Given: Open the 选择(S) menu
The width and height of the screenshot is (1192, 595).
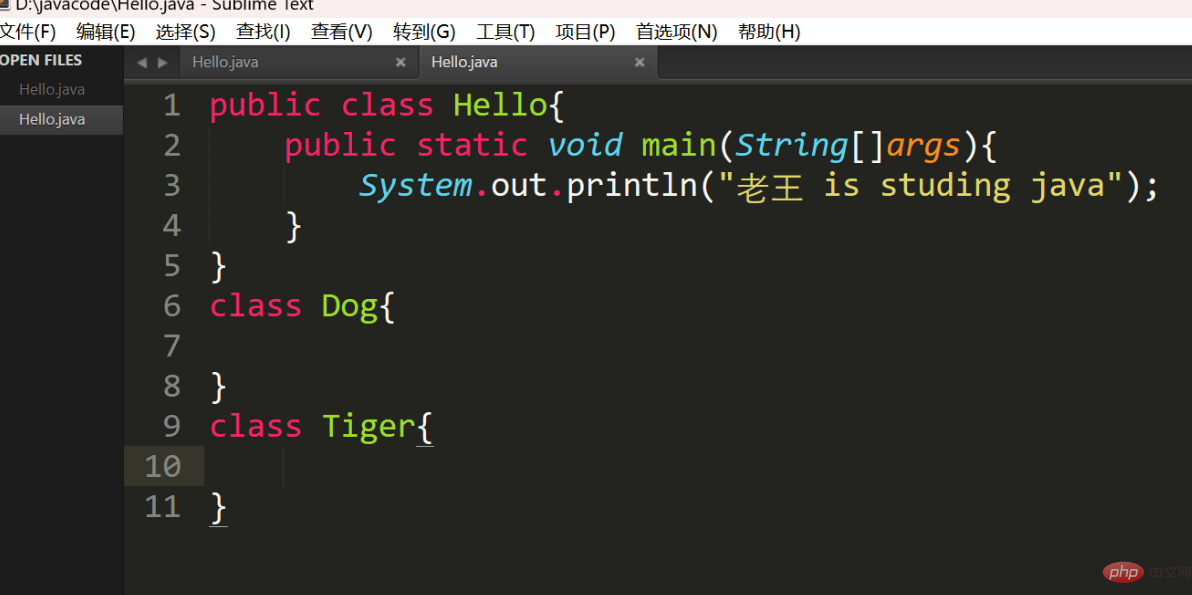Looking at the screenshot, I should pyautogui.click(x=185, y=32).
